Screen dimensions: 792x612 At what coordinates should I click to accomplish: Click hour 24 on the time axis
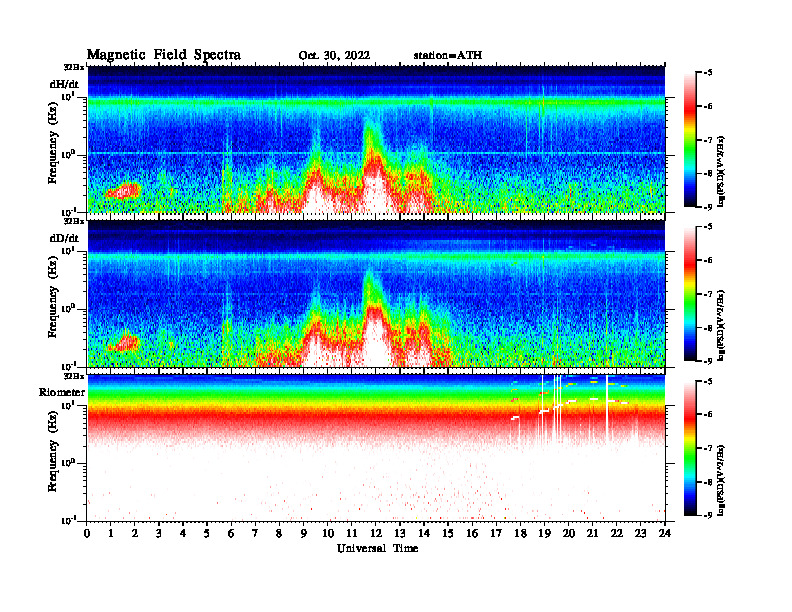point(665,534)
